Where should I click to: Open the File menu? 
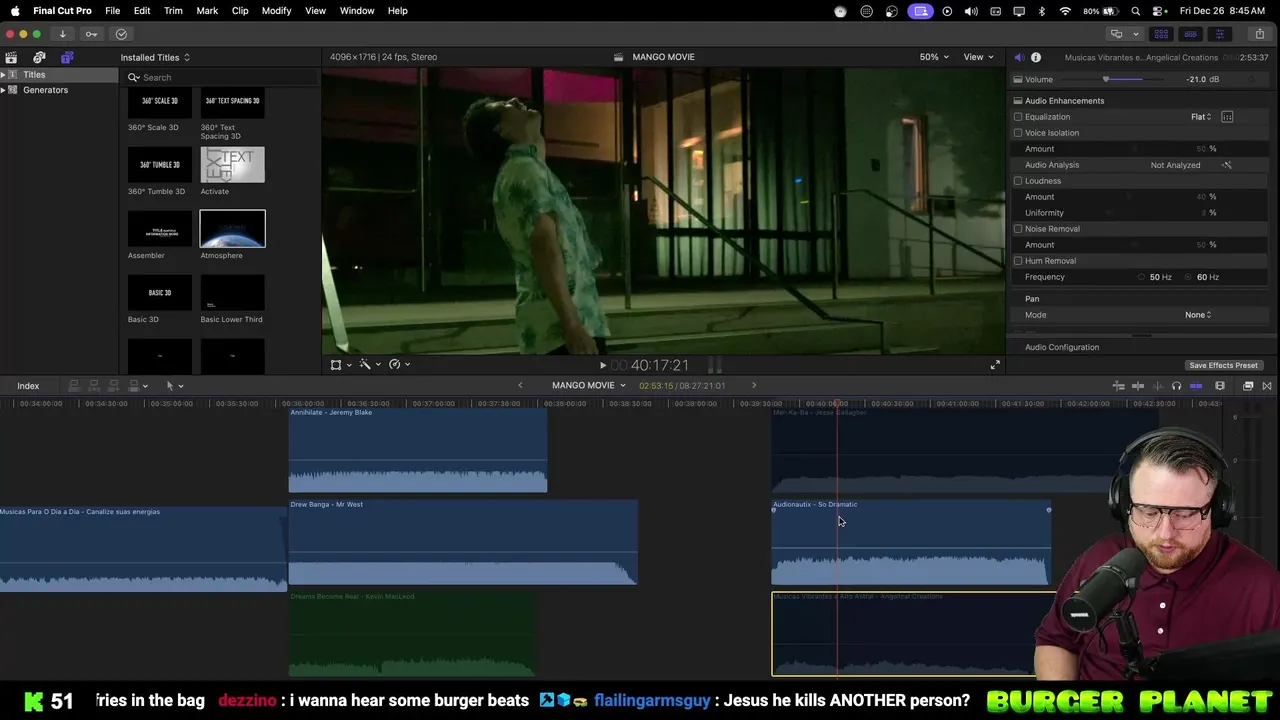point(113,11)
